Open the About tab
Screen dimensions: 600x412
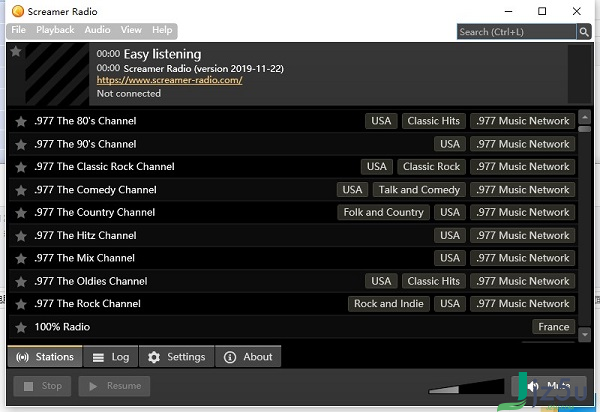[x=248, y=357]
